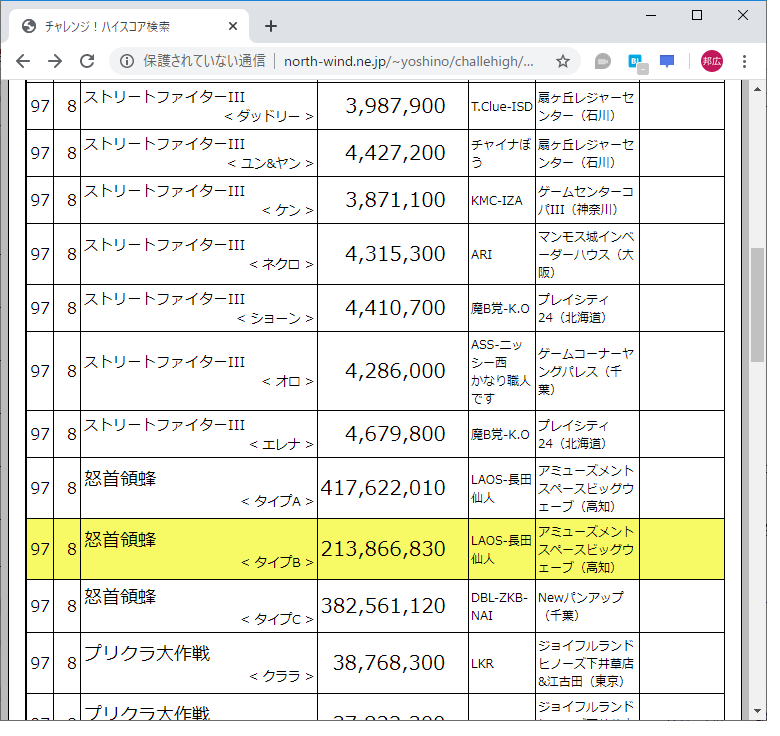This screenshot has width=780, height=736.
Task: Select the score 3,987,900
Action: click(x=395, y=106)
